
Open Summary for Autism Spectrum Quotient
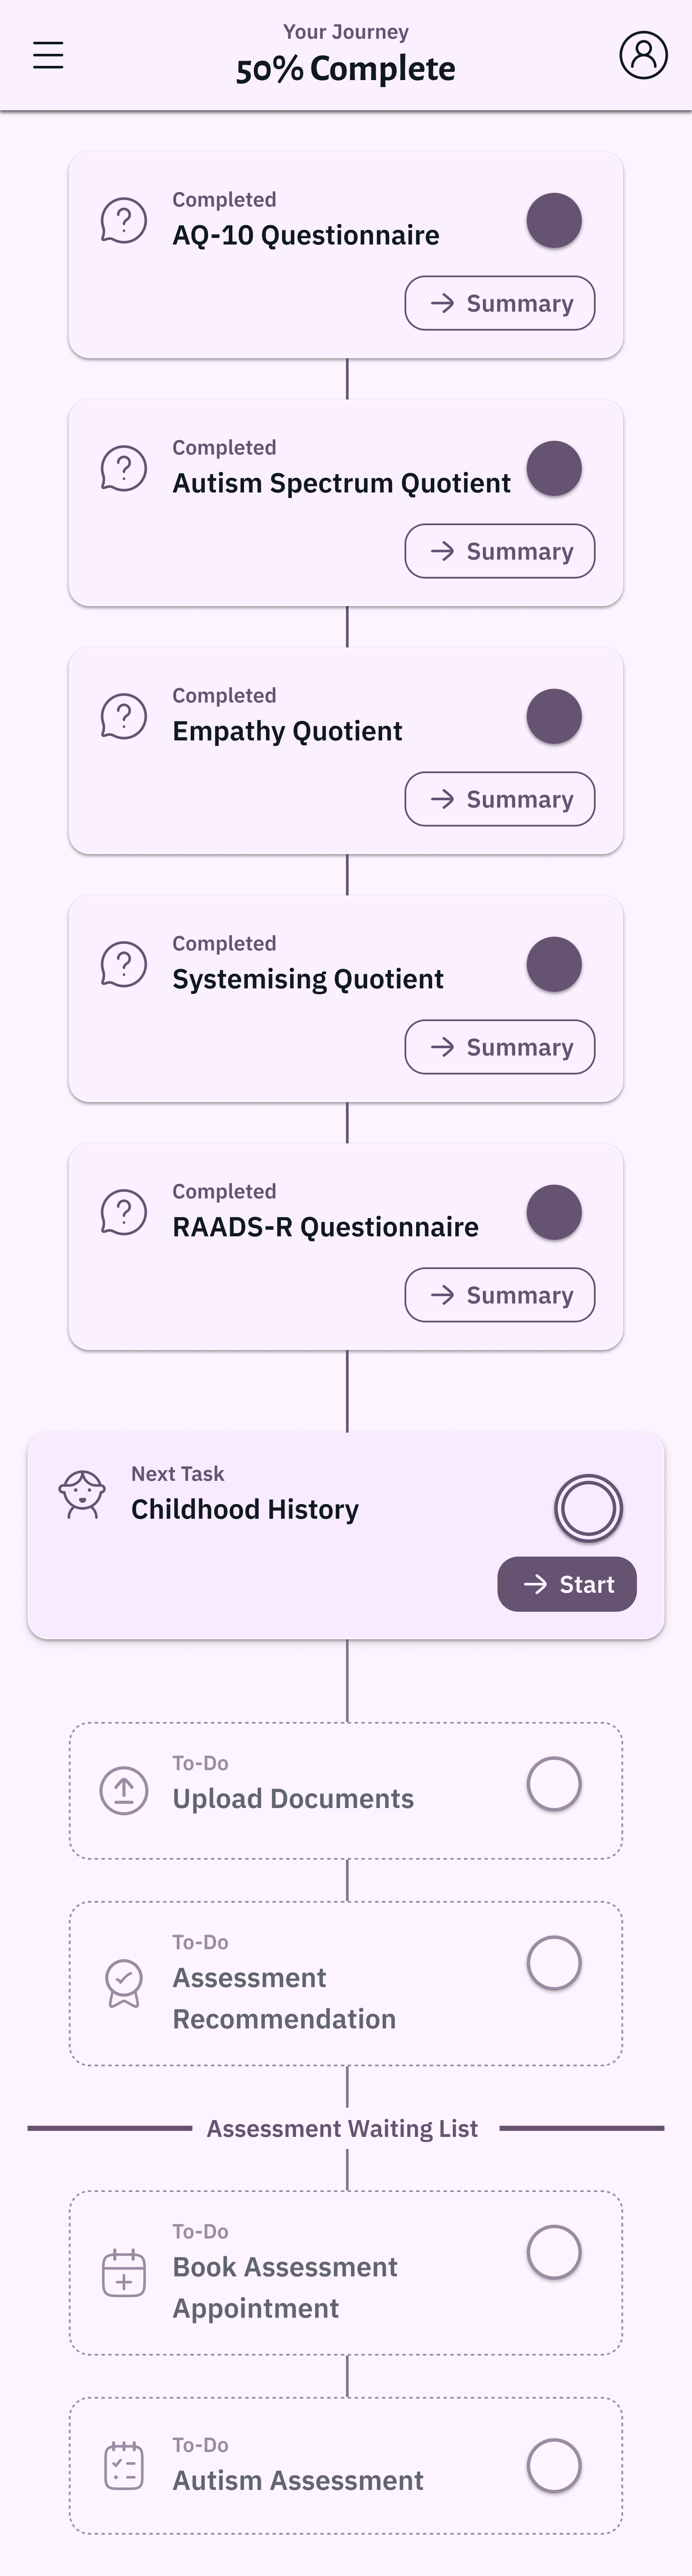(500, 551)
